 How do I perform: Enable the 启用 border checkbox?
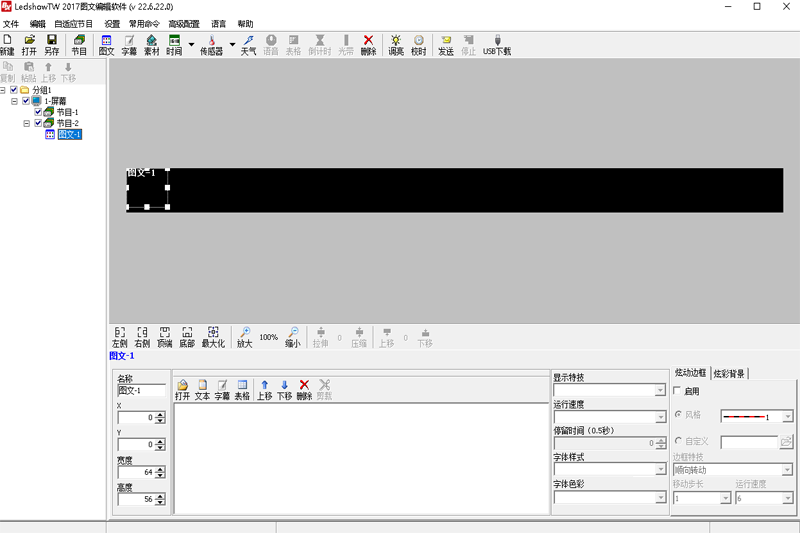[x=678, y=391]
